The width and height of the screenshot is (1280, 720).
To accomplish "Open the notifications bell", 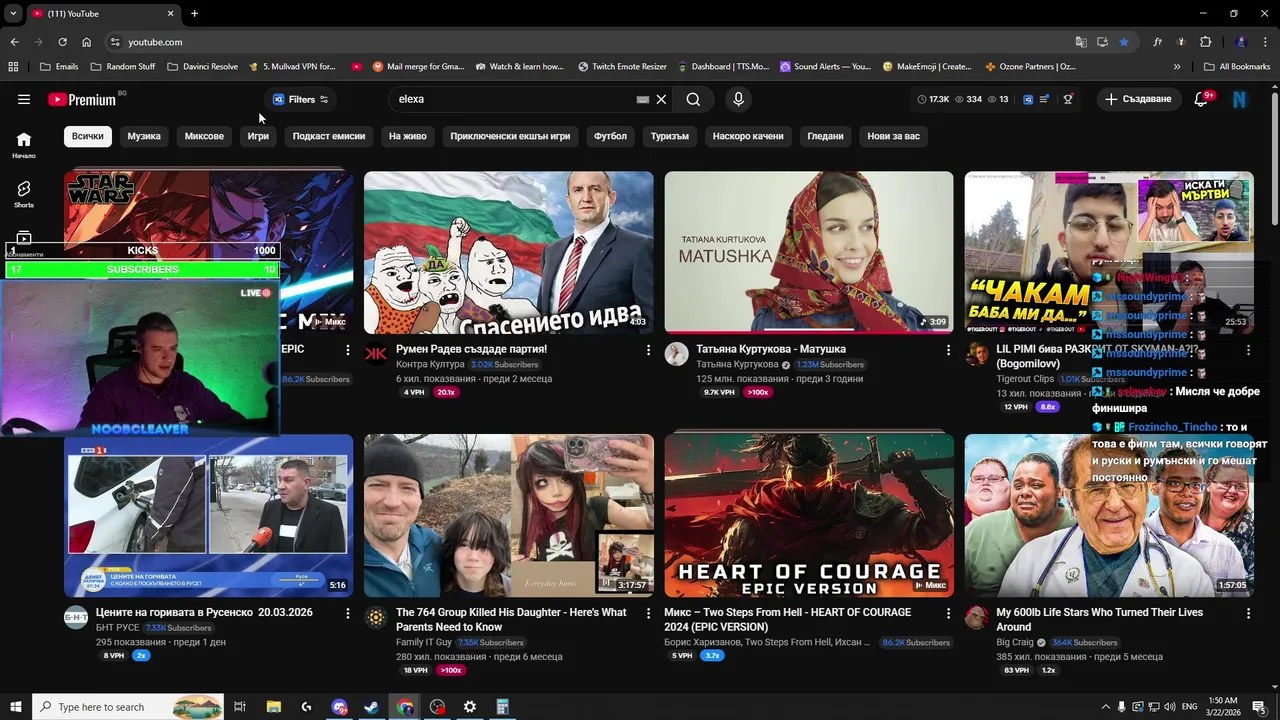I will point(1202,99).
